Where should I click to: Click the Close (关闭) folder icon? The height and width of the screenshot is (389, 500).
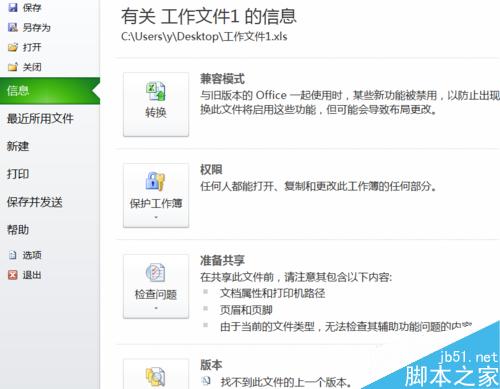click(13, 67)
